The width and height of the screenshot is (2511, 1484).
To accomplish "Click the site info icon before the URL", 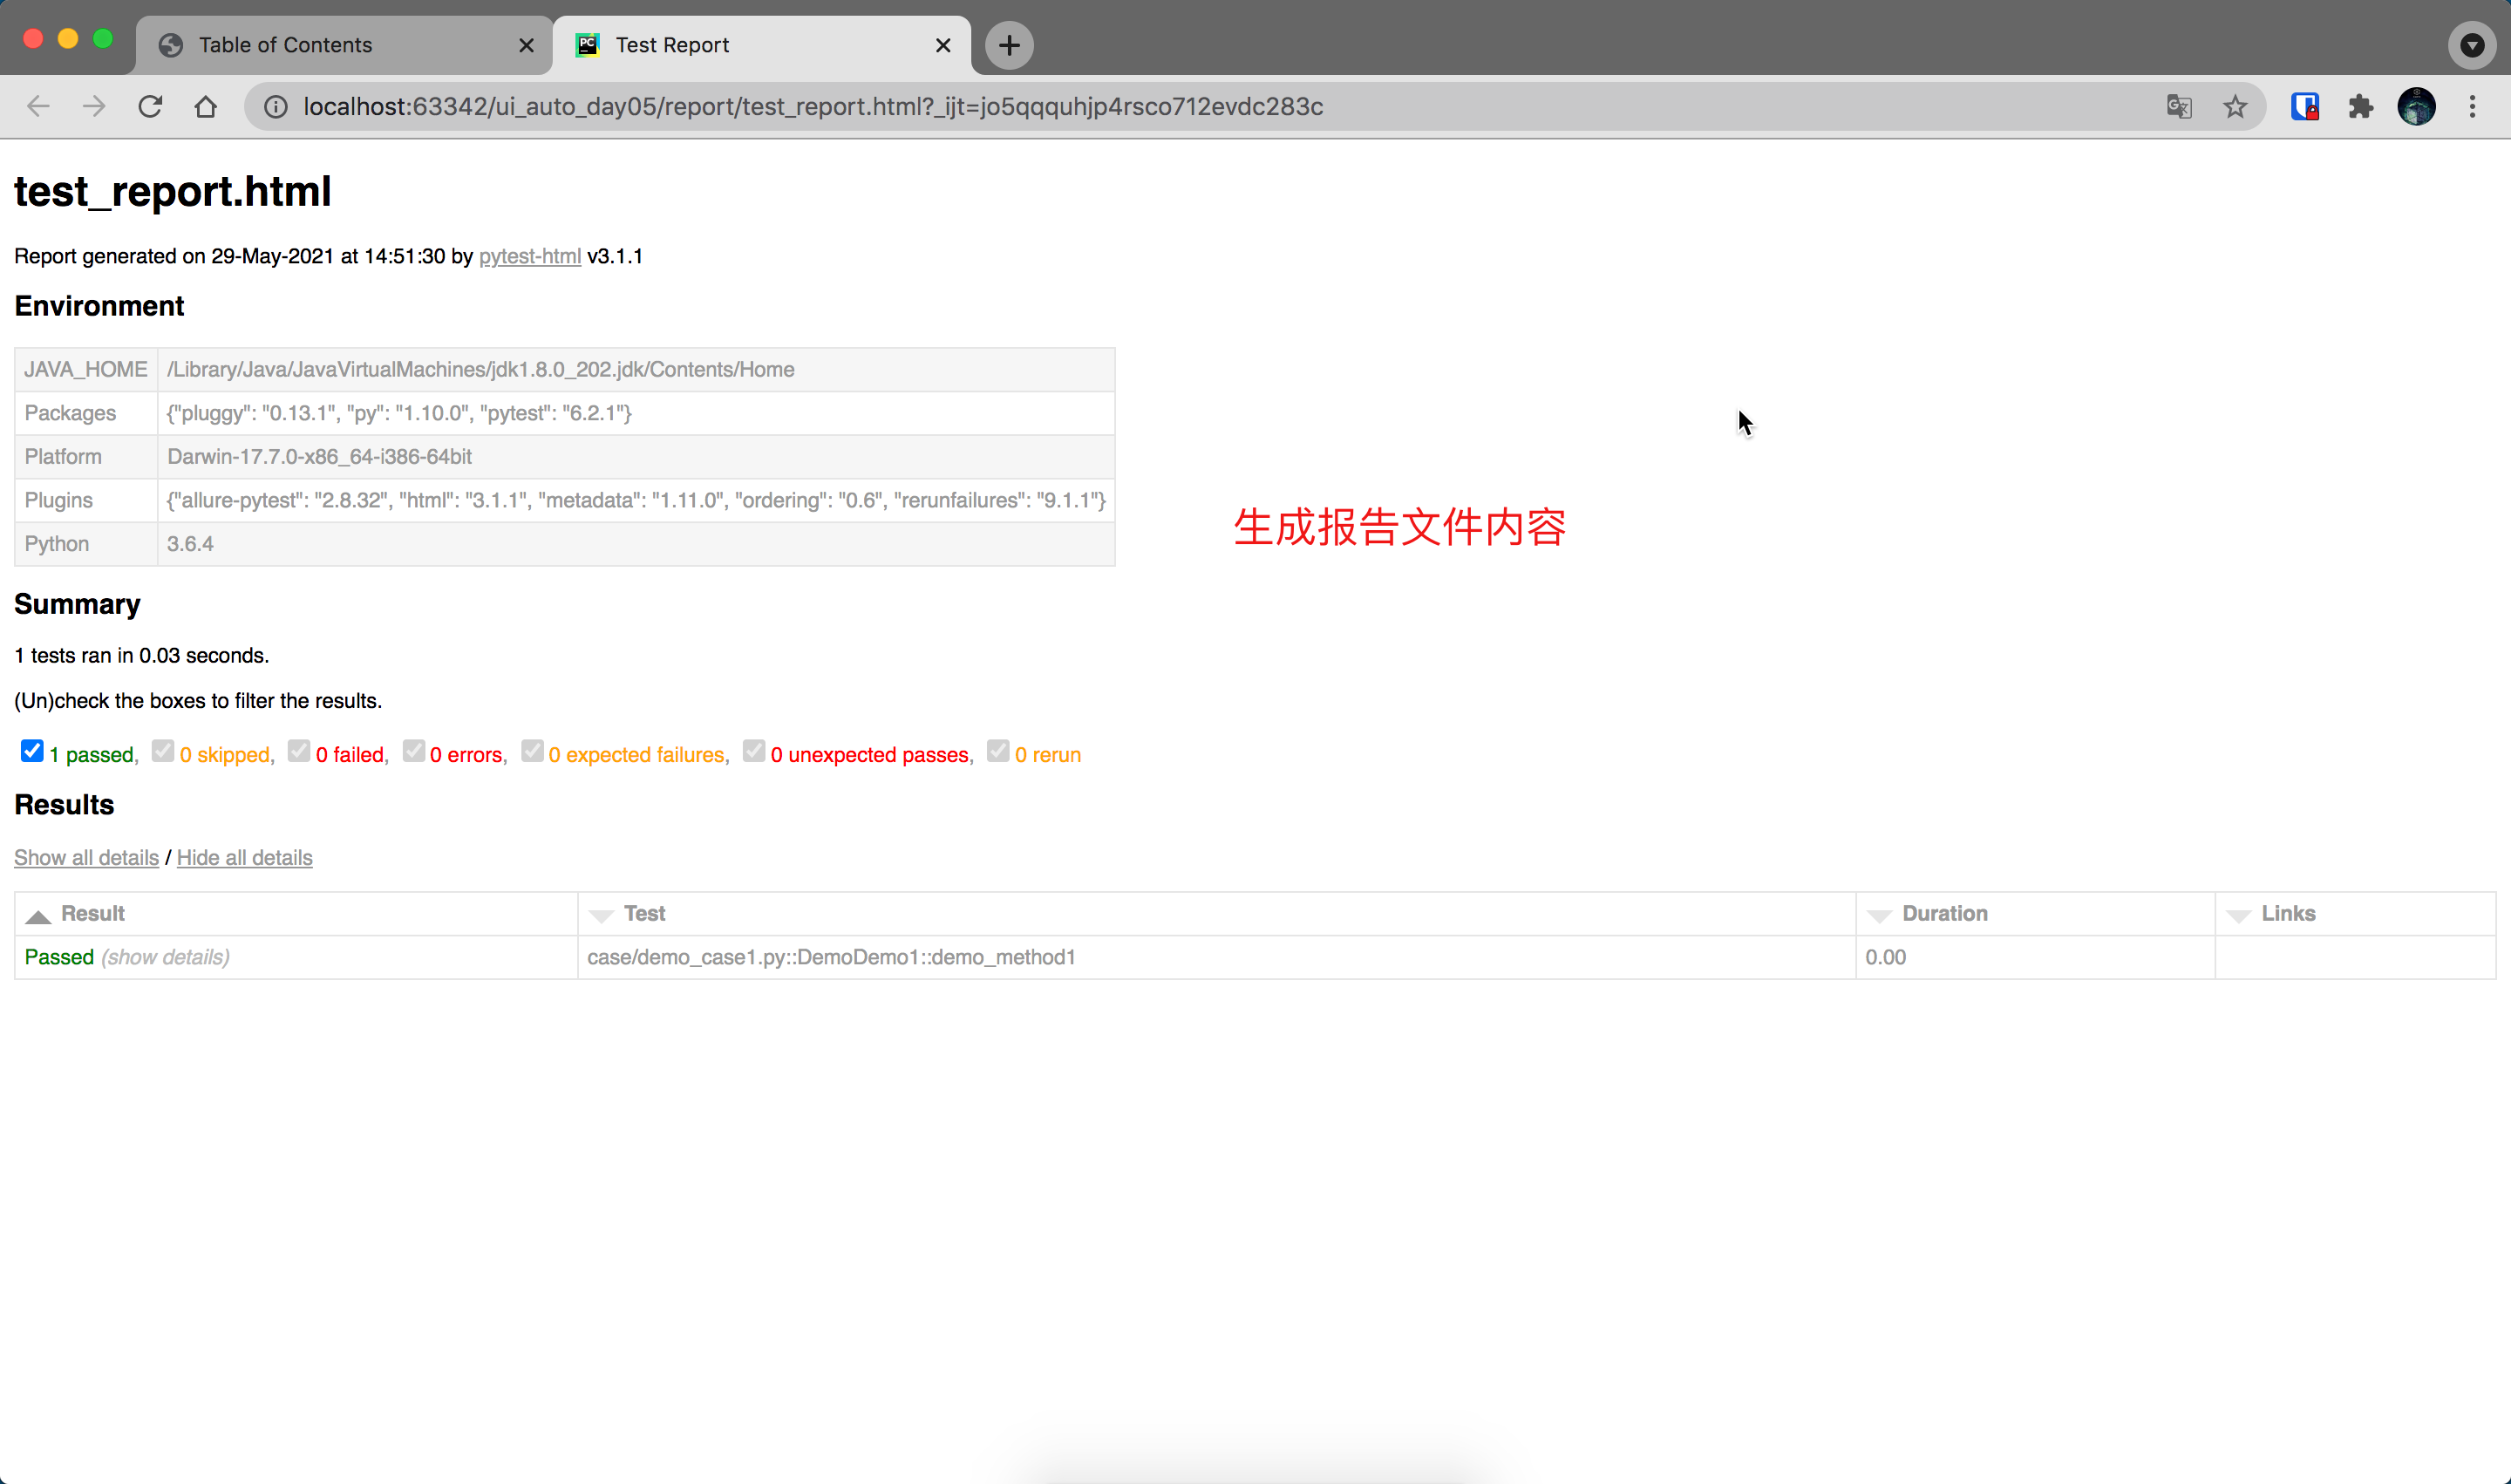I will point(276,107).
